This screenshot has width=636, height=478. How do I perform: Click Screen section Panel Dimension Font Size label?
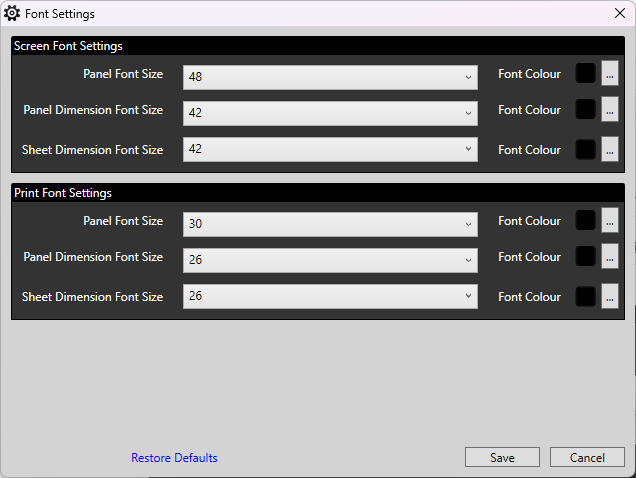pos(93,110)
